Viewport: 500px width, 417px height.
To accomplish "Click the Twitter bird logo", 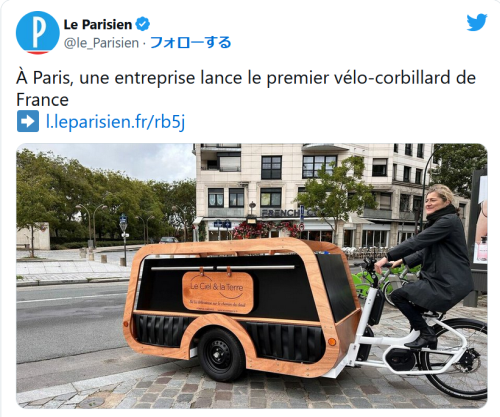I will (477, 23).
